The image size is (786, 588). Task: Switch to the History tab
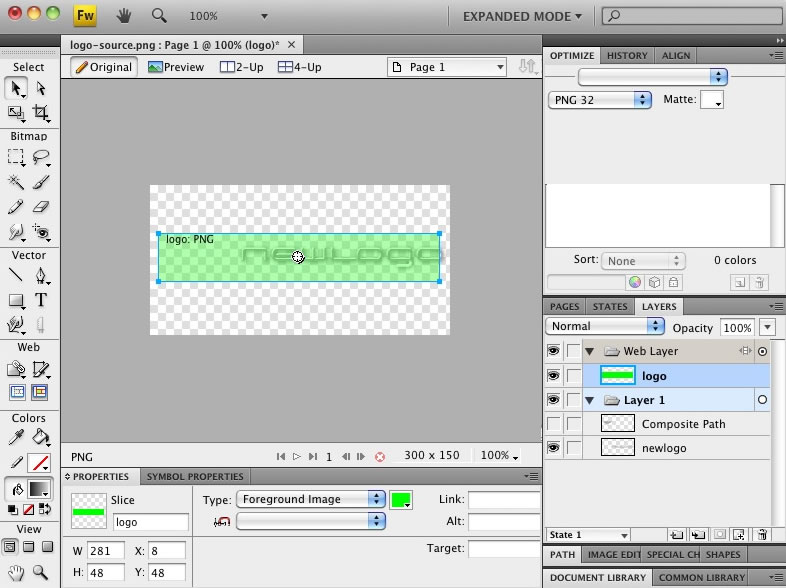(627, 56)
